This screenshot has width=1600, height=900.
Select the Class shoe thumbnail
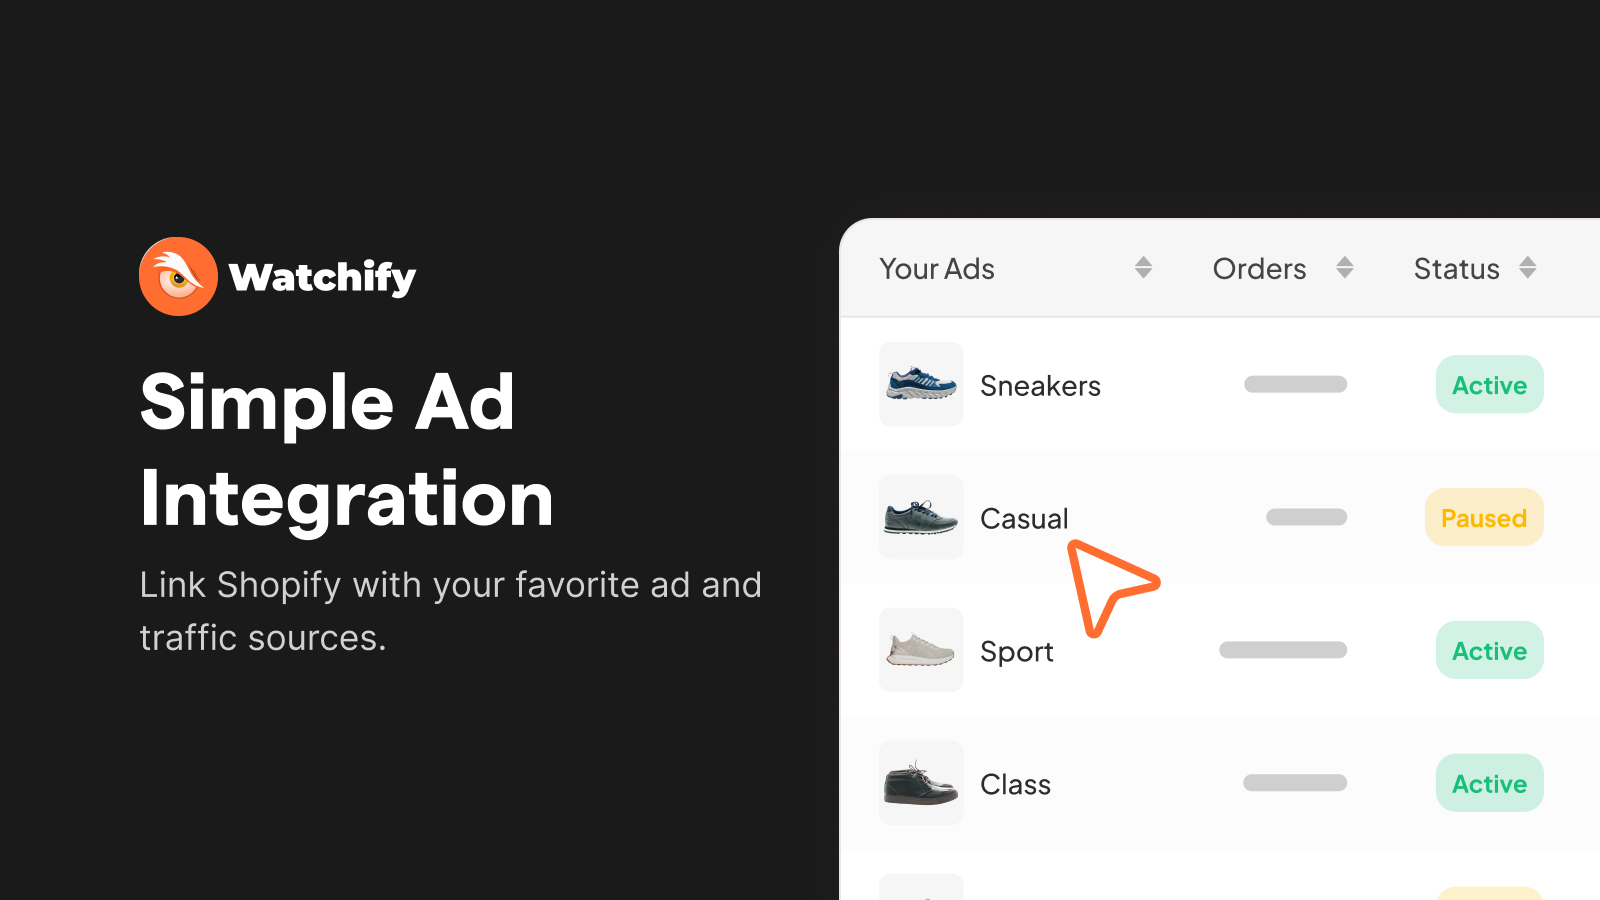(920, 783)
